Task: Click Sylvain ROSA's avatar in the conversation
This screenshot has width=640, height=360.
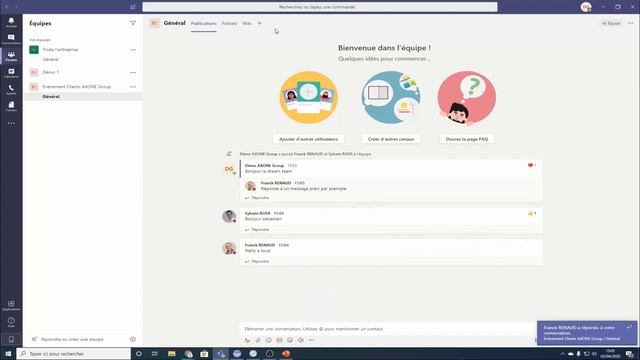Action: (229, 216)
